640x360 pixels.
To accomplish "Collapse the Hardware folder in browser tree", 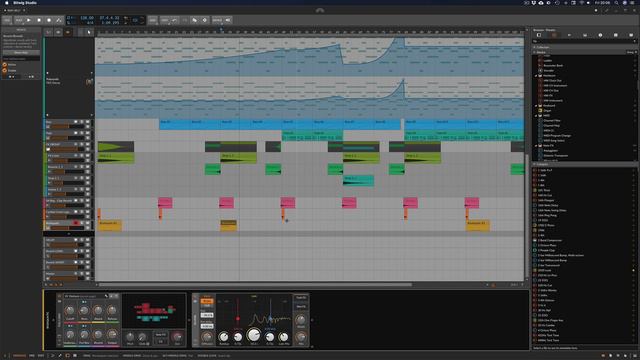I will 536,76.
